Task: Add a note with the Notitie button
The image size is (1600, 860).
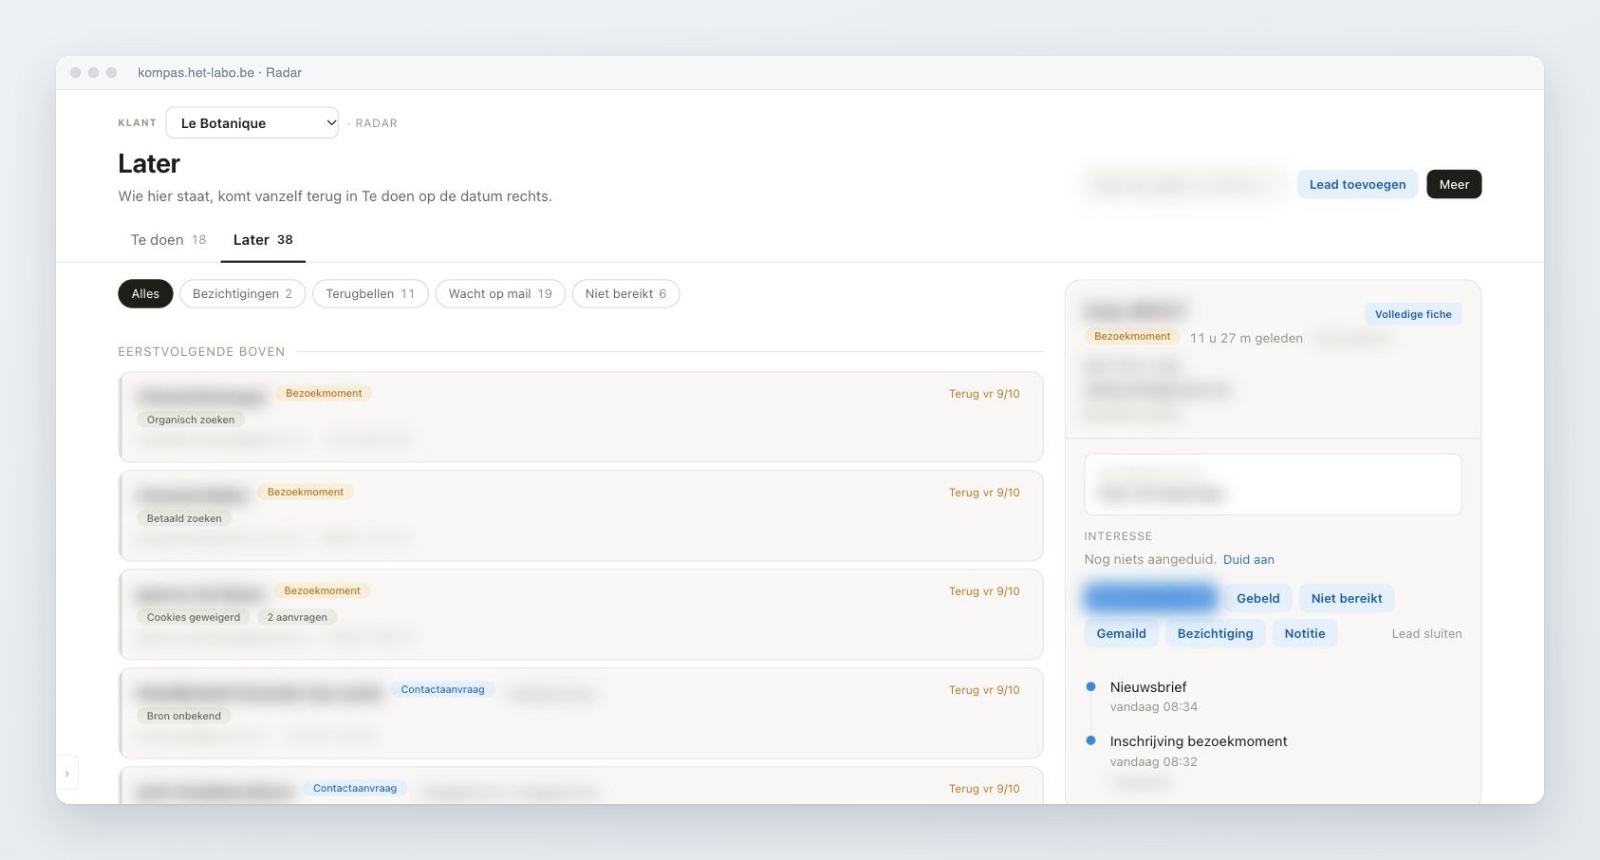Action: click(x=1304, y=633)
